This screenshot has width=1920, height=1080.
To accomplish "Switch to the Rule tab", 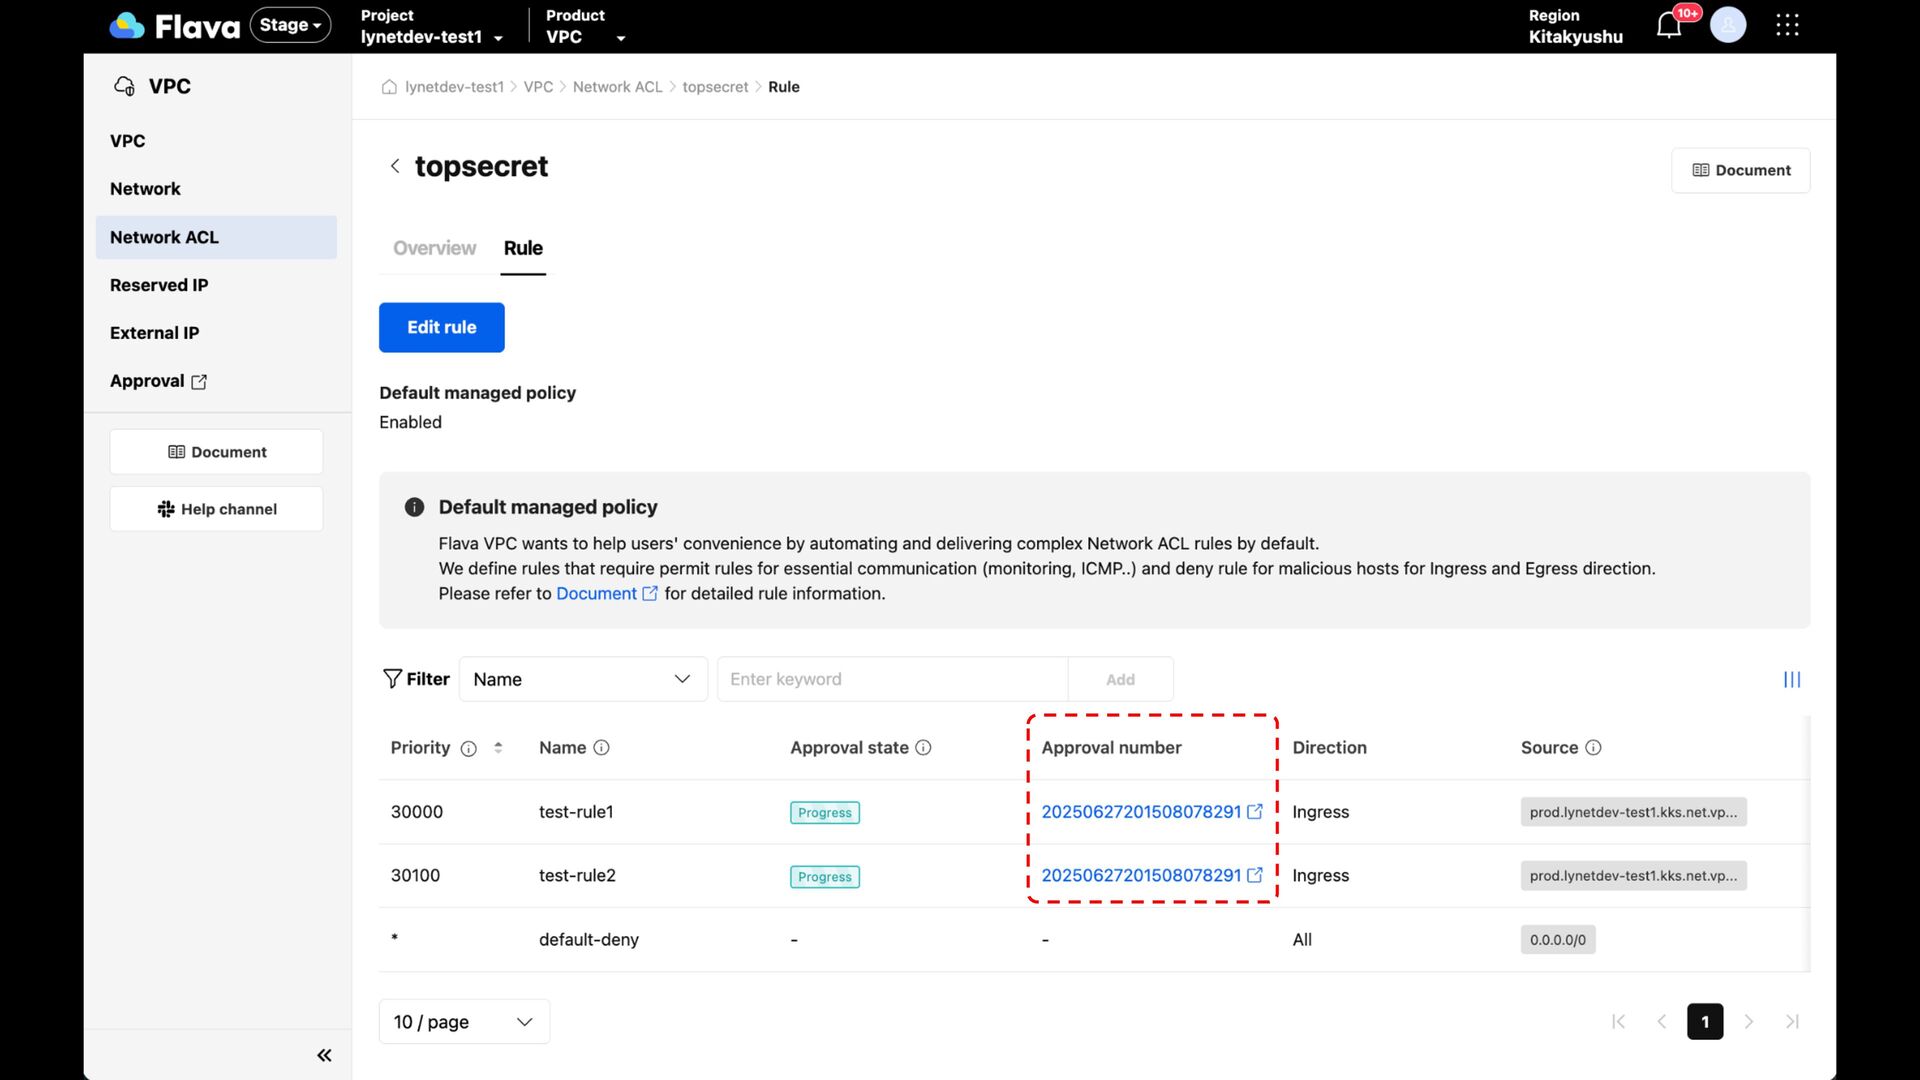I will click(523, 248).
